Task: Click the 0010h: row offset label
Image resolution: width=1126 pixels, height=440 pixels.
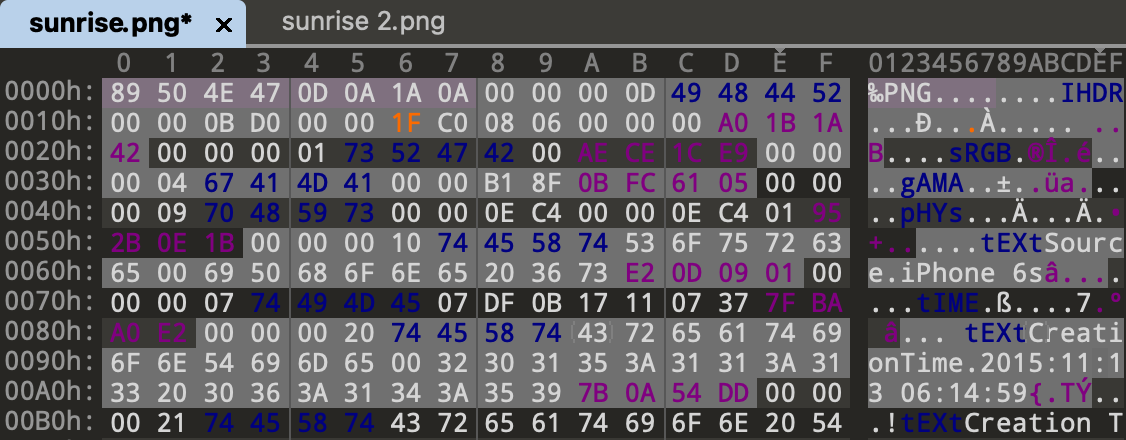Action: (x=50, y=123)
